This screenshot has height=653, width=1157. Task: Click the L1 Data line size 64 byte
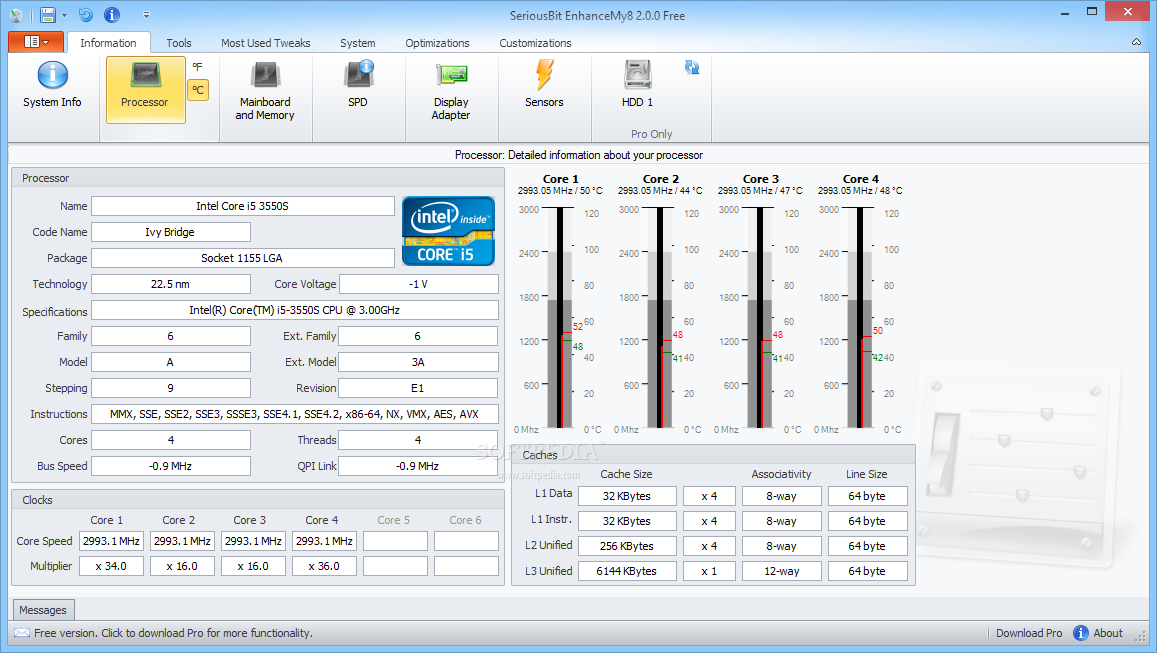click(x=868, y=496)
